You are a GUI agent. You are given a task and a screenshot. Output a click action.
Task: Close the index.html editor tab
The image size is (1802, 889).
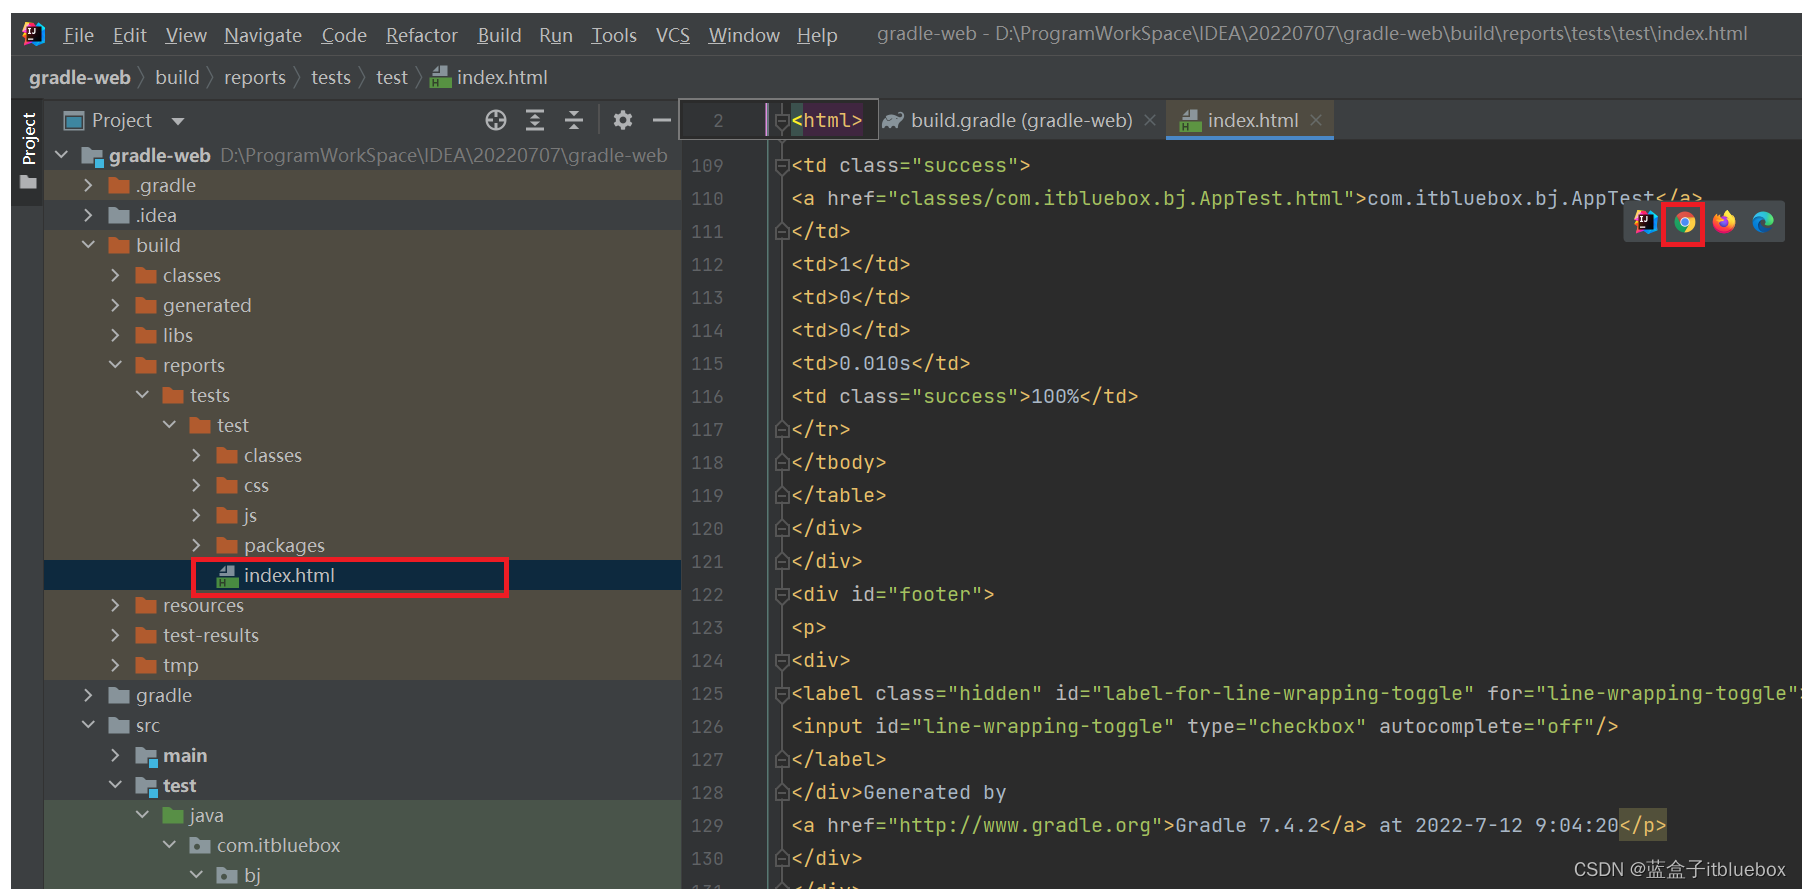coord(1316,120)
